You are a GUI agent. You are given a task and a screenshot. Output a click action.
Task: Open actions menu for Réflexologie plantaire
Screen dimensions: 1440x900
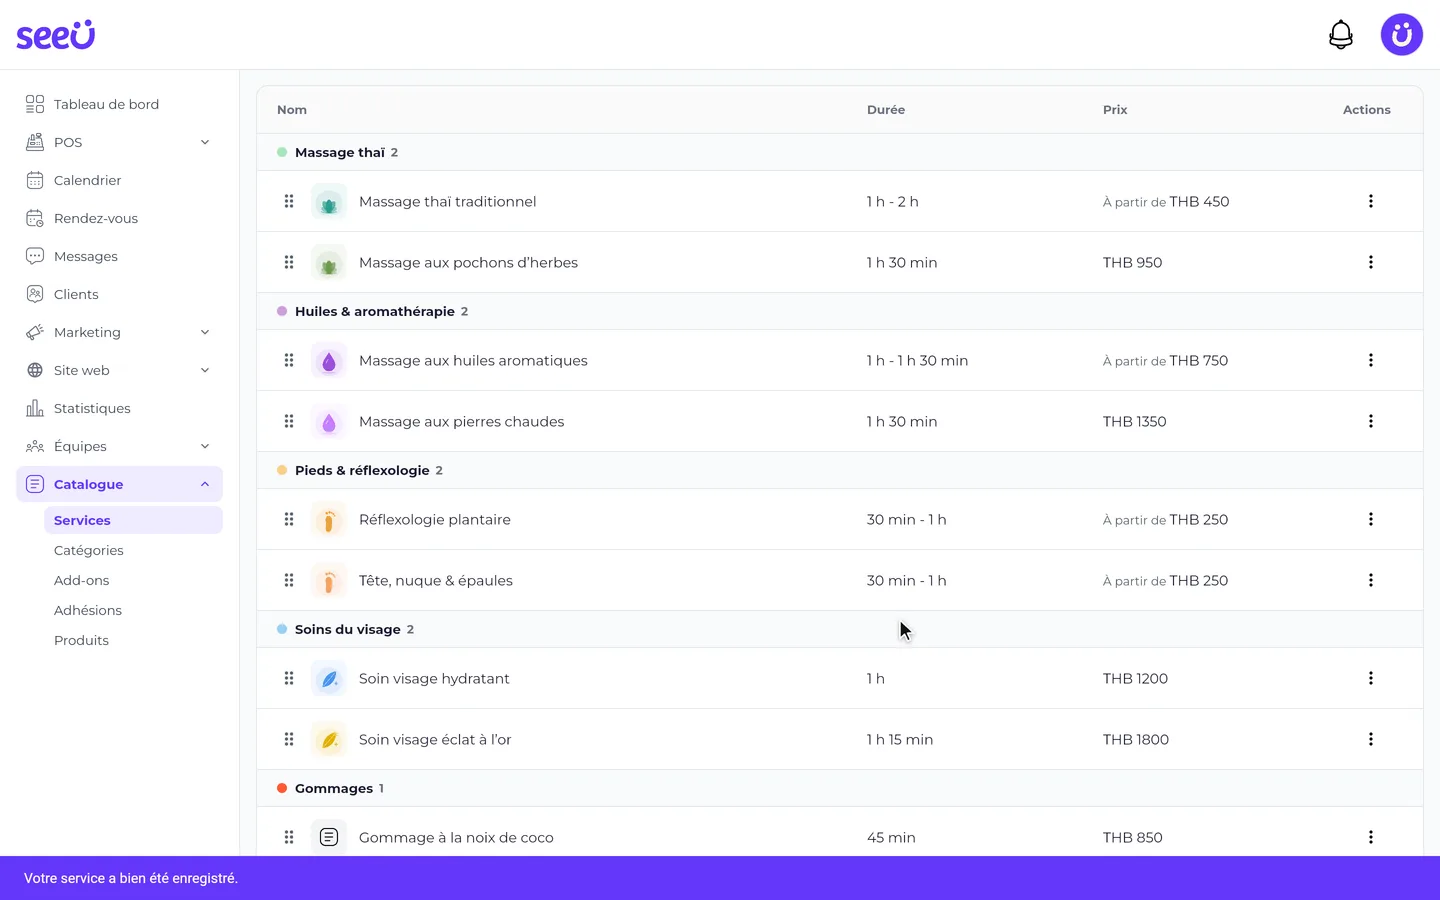coord(1371,519)
